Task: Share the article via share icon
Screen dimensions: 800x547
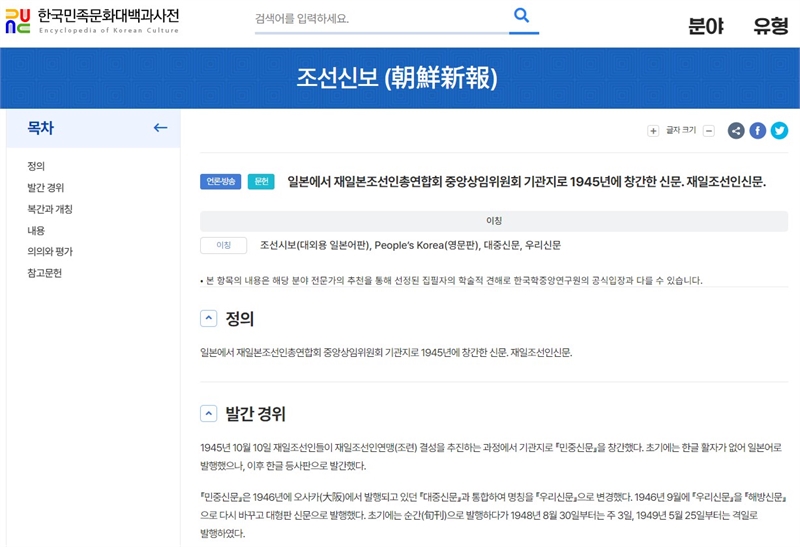Action: coord(736,130)
